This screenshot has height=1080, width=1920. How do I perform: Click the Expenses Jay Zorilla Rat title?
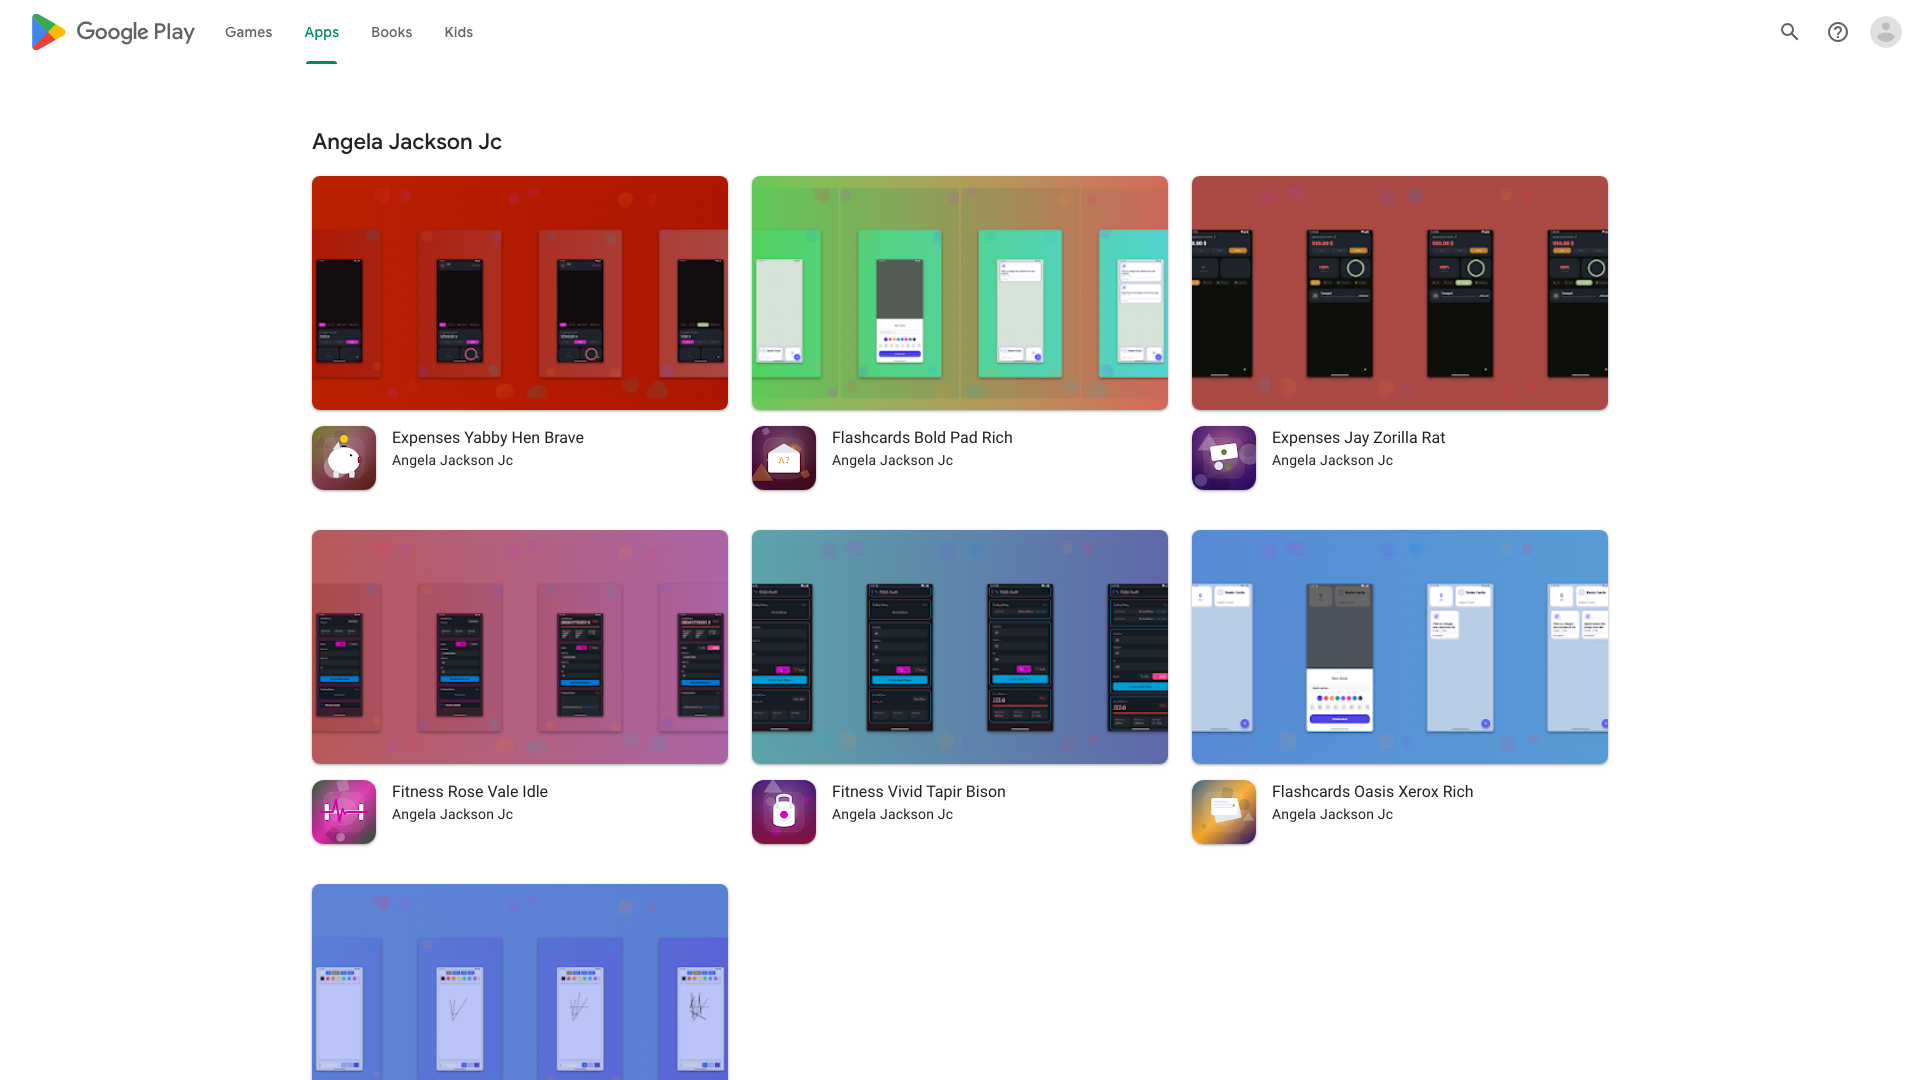pyautogui.click(x=1358, y=438)
